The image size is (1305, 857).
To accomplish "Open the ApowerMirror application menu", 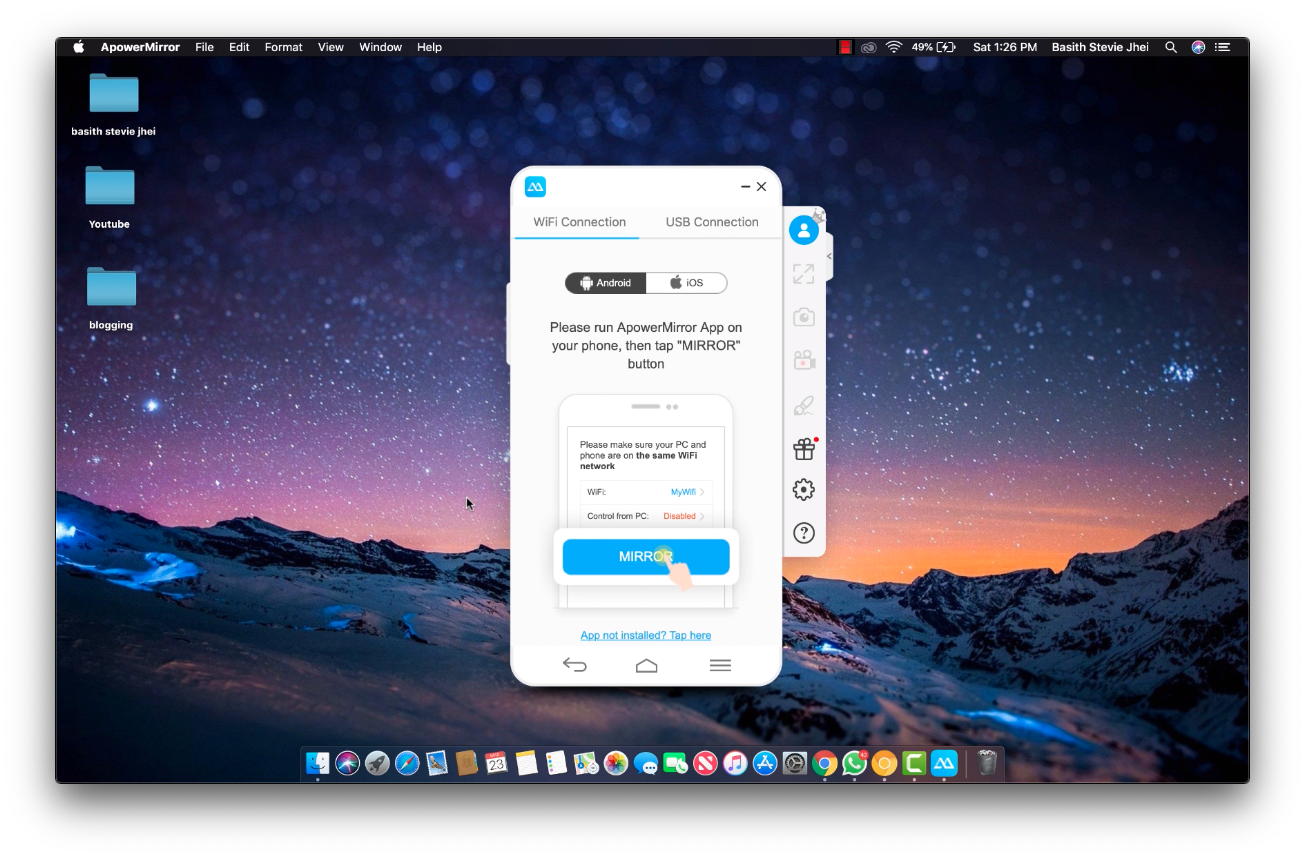I will (140, 47).
